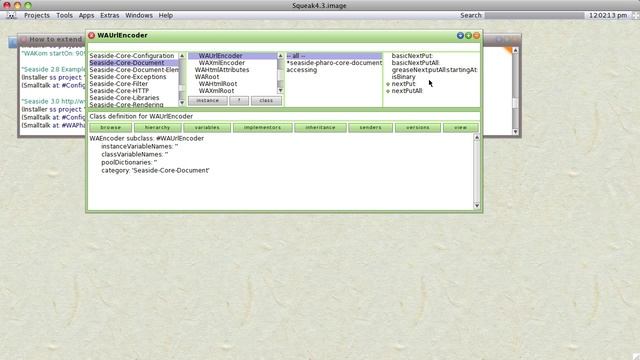Open the Windows menu
640x360 pixels.
(139, 15)
